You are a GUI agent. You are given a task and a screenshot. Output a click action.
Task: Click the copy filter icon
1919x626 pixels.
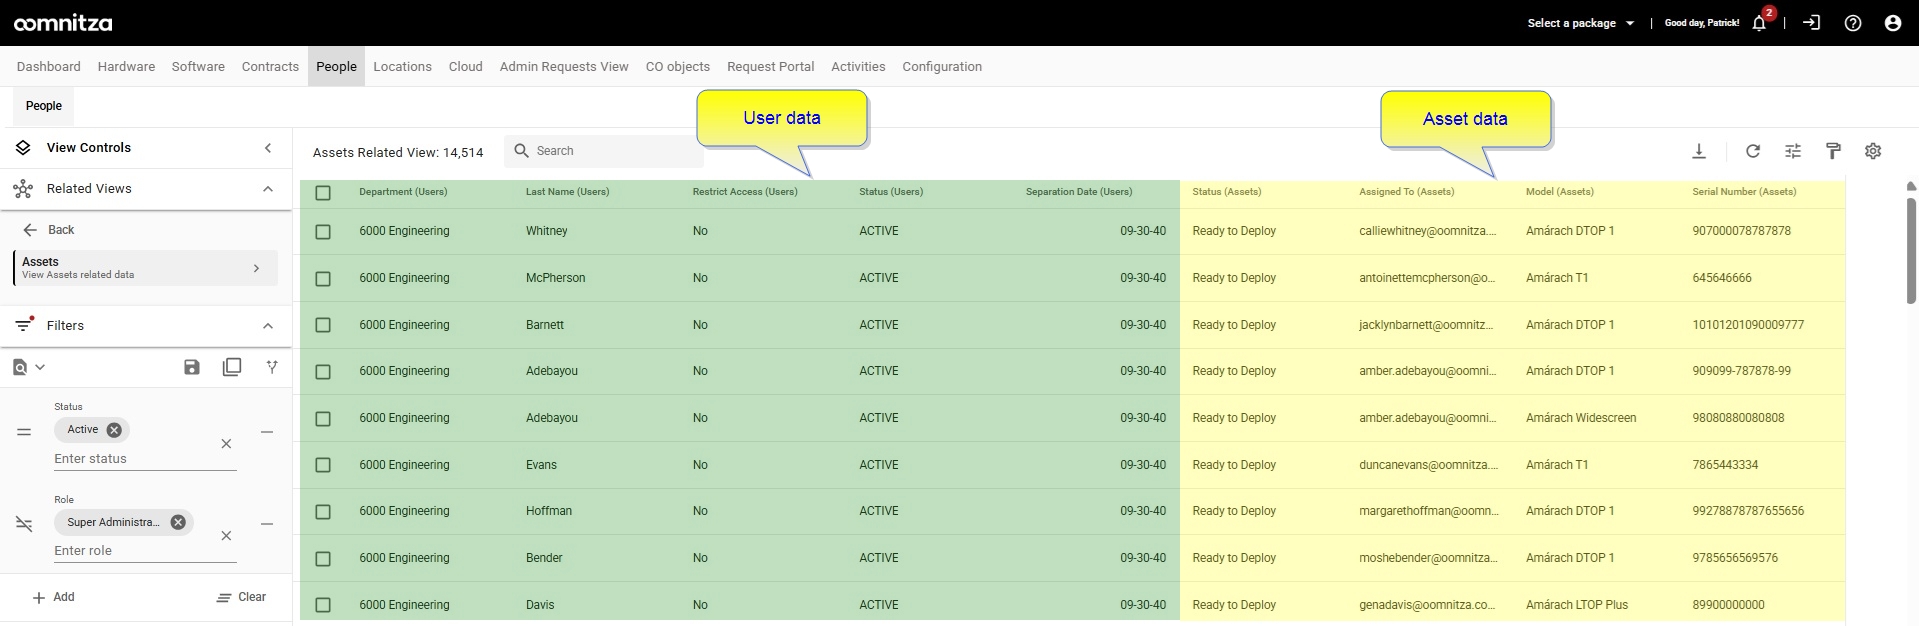pyautogui.click(x=232, y=367)
